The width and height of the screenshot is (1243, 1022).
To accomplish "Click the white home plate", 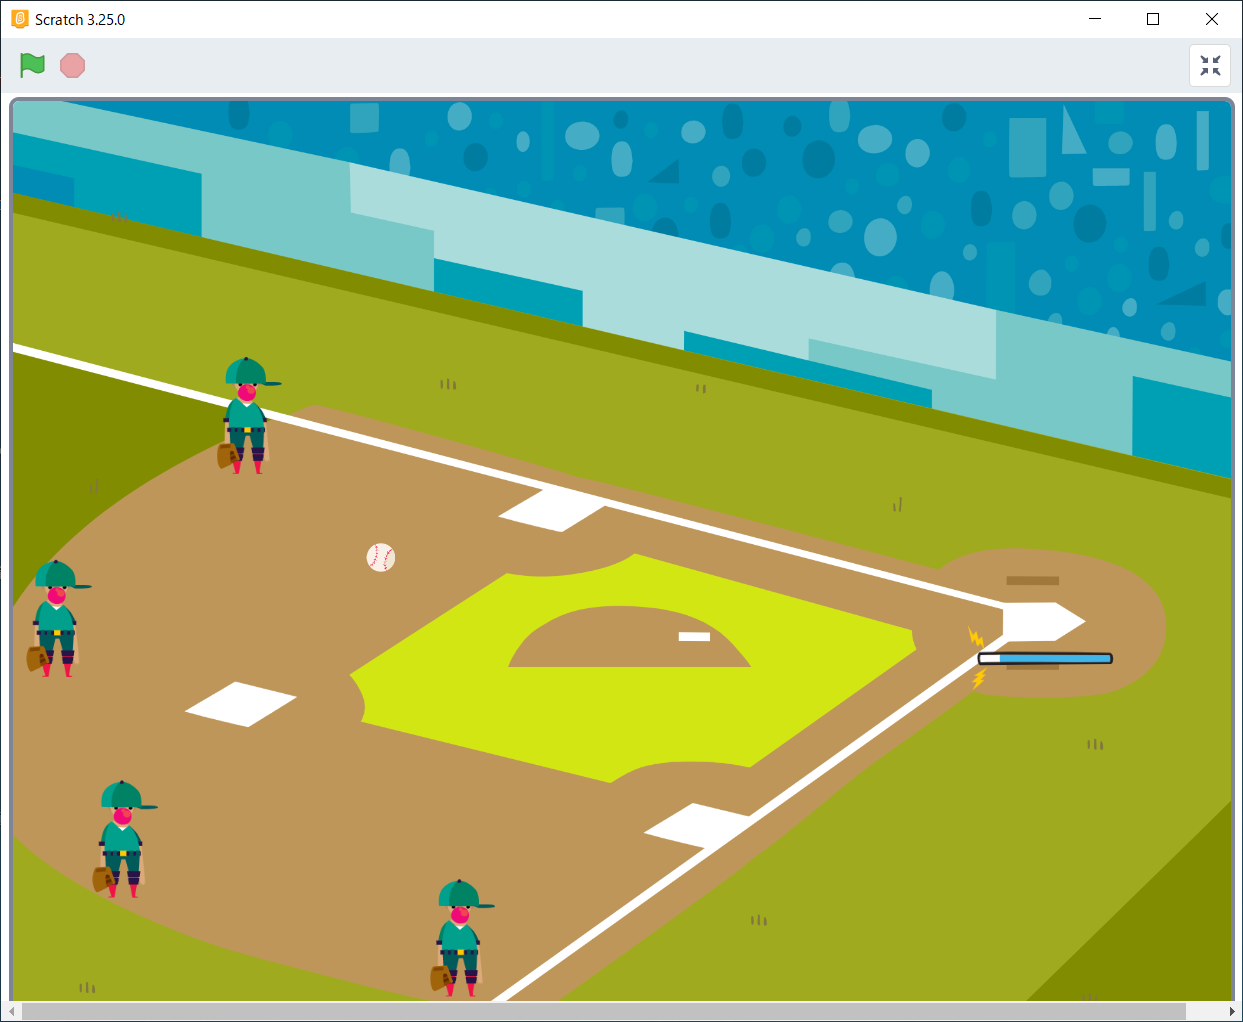I will tap(1043, 621).
